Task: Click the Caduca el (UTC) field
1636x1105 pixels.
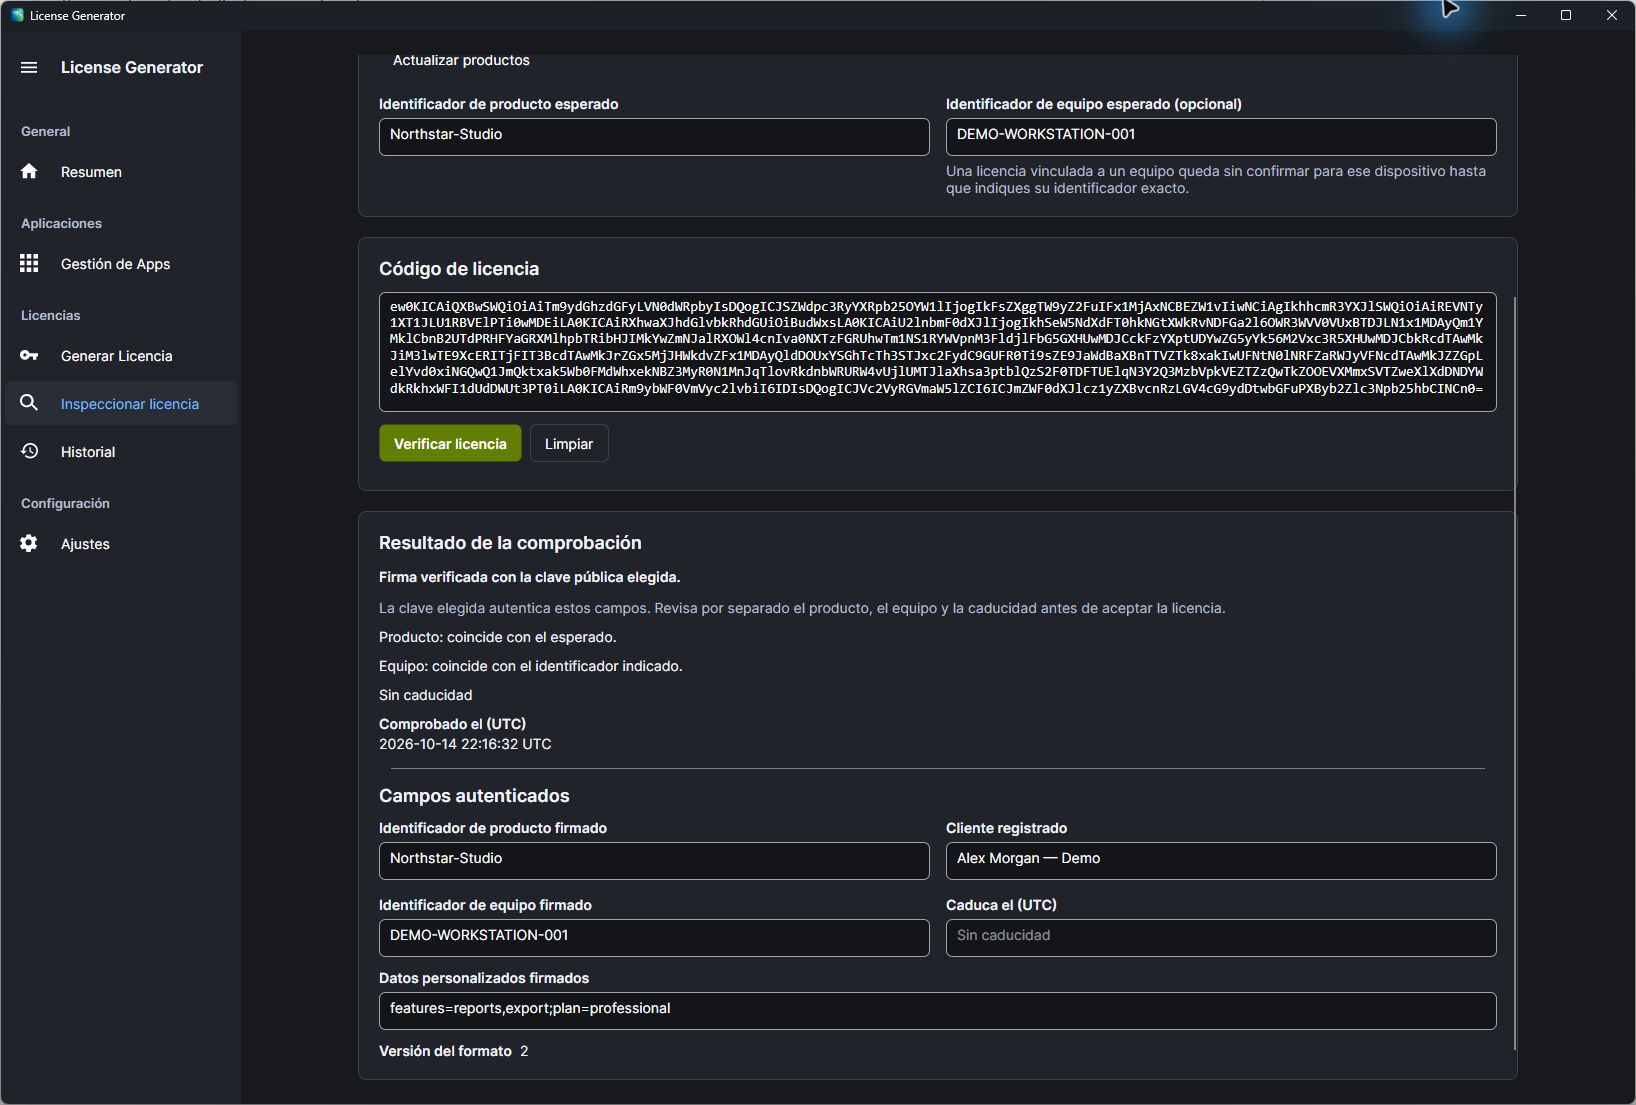Action: point(1221,938)
